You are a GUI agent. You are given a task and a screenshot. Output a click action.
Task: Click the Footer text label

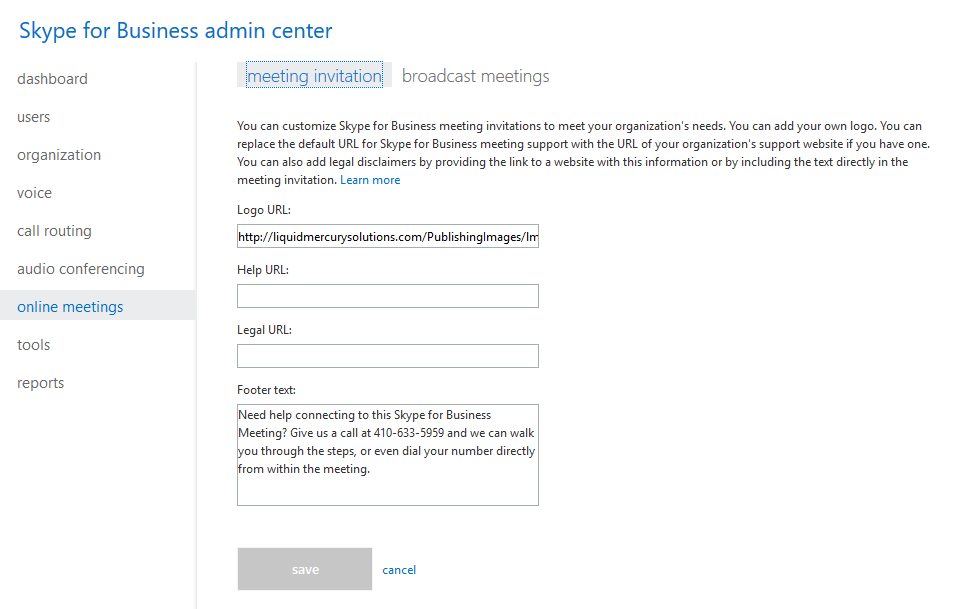click(x=266, y=390)
